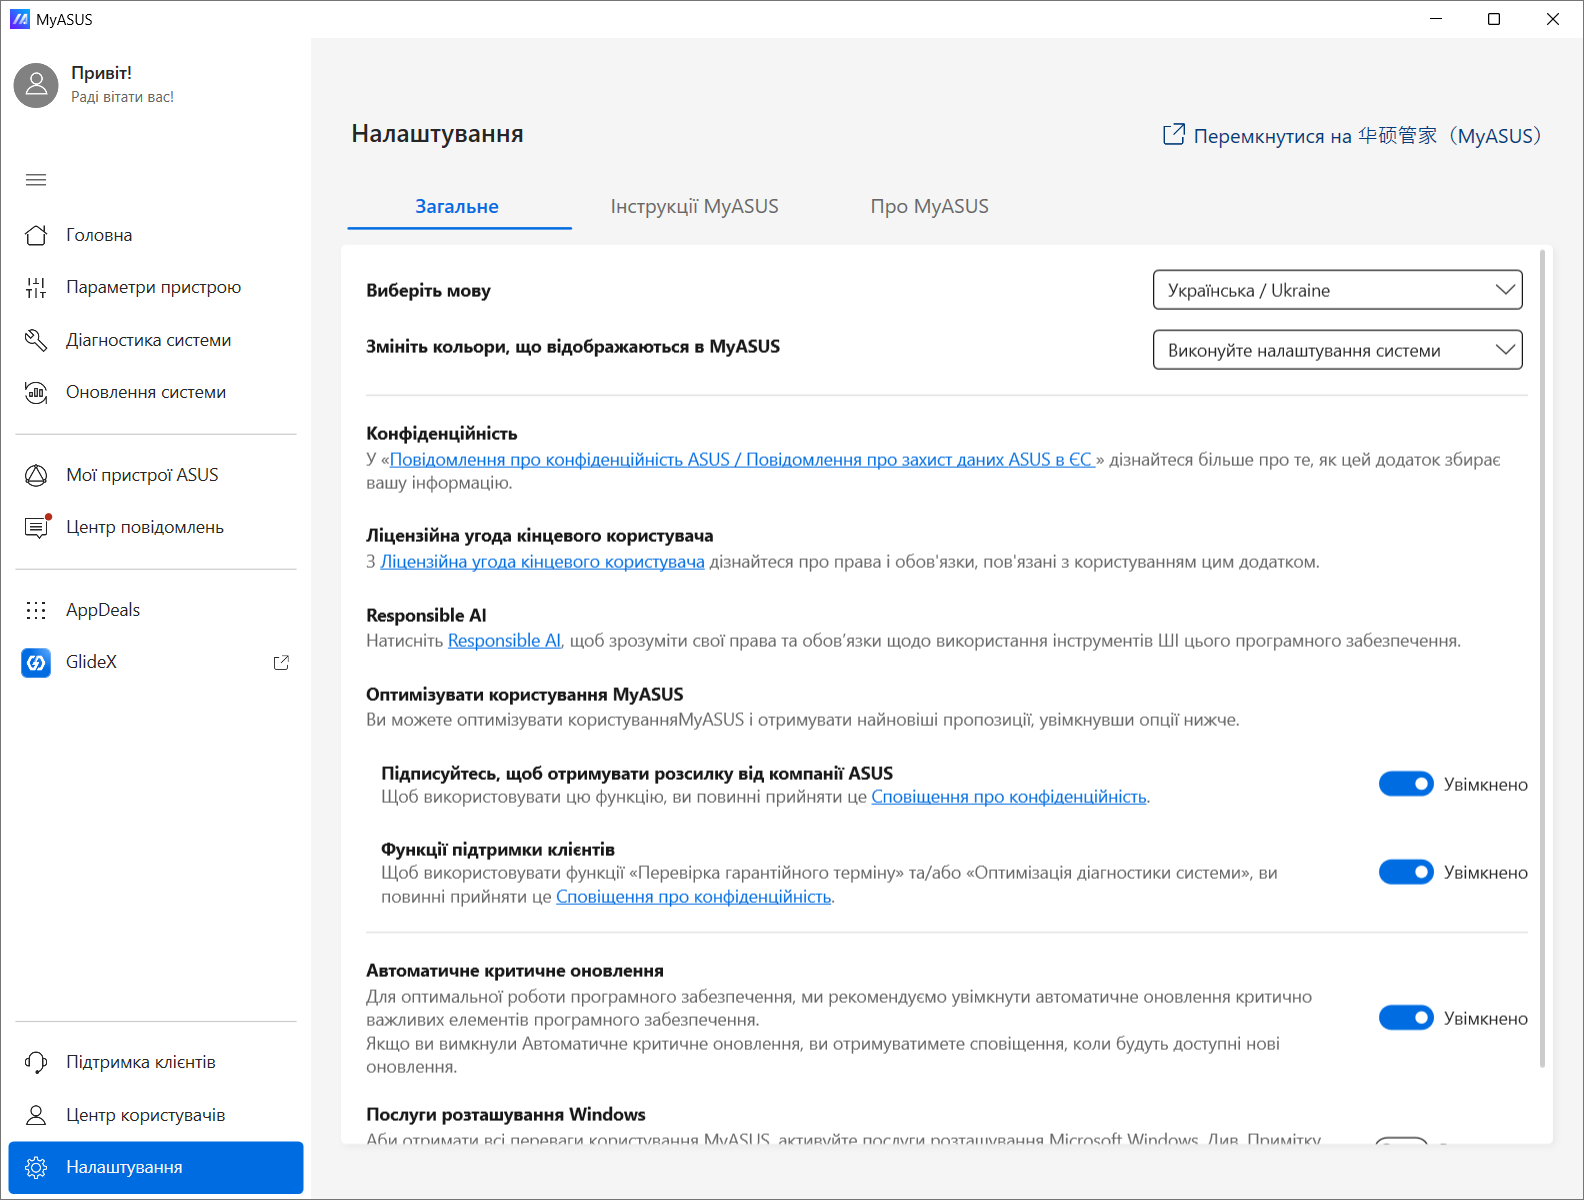Image resolution: width=1584 pixels, height=1200 pixels.
Task: Click the Головна home icon
Action: click(36, 235)
